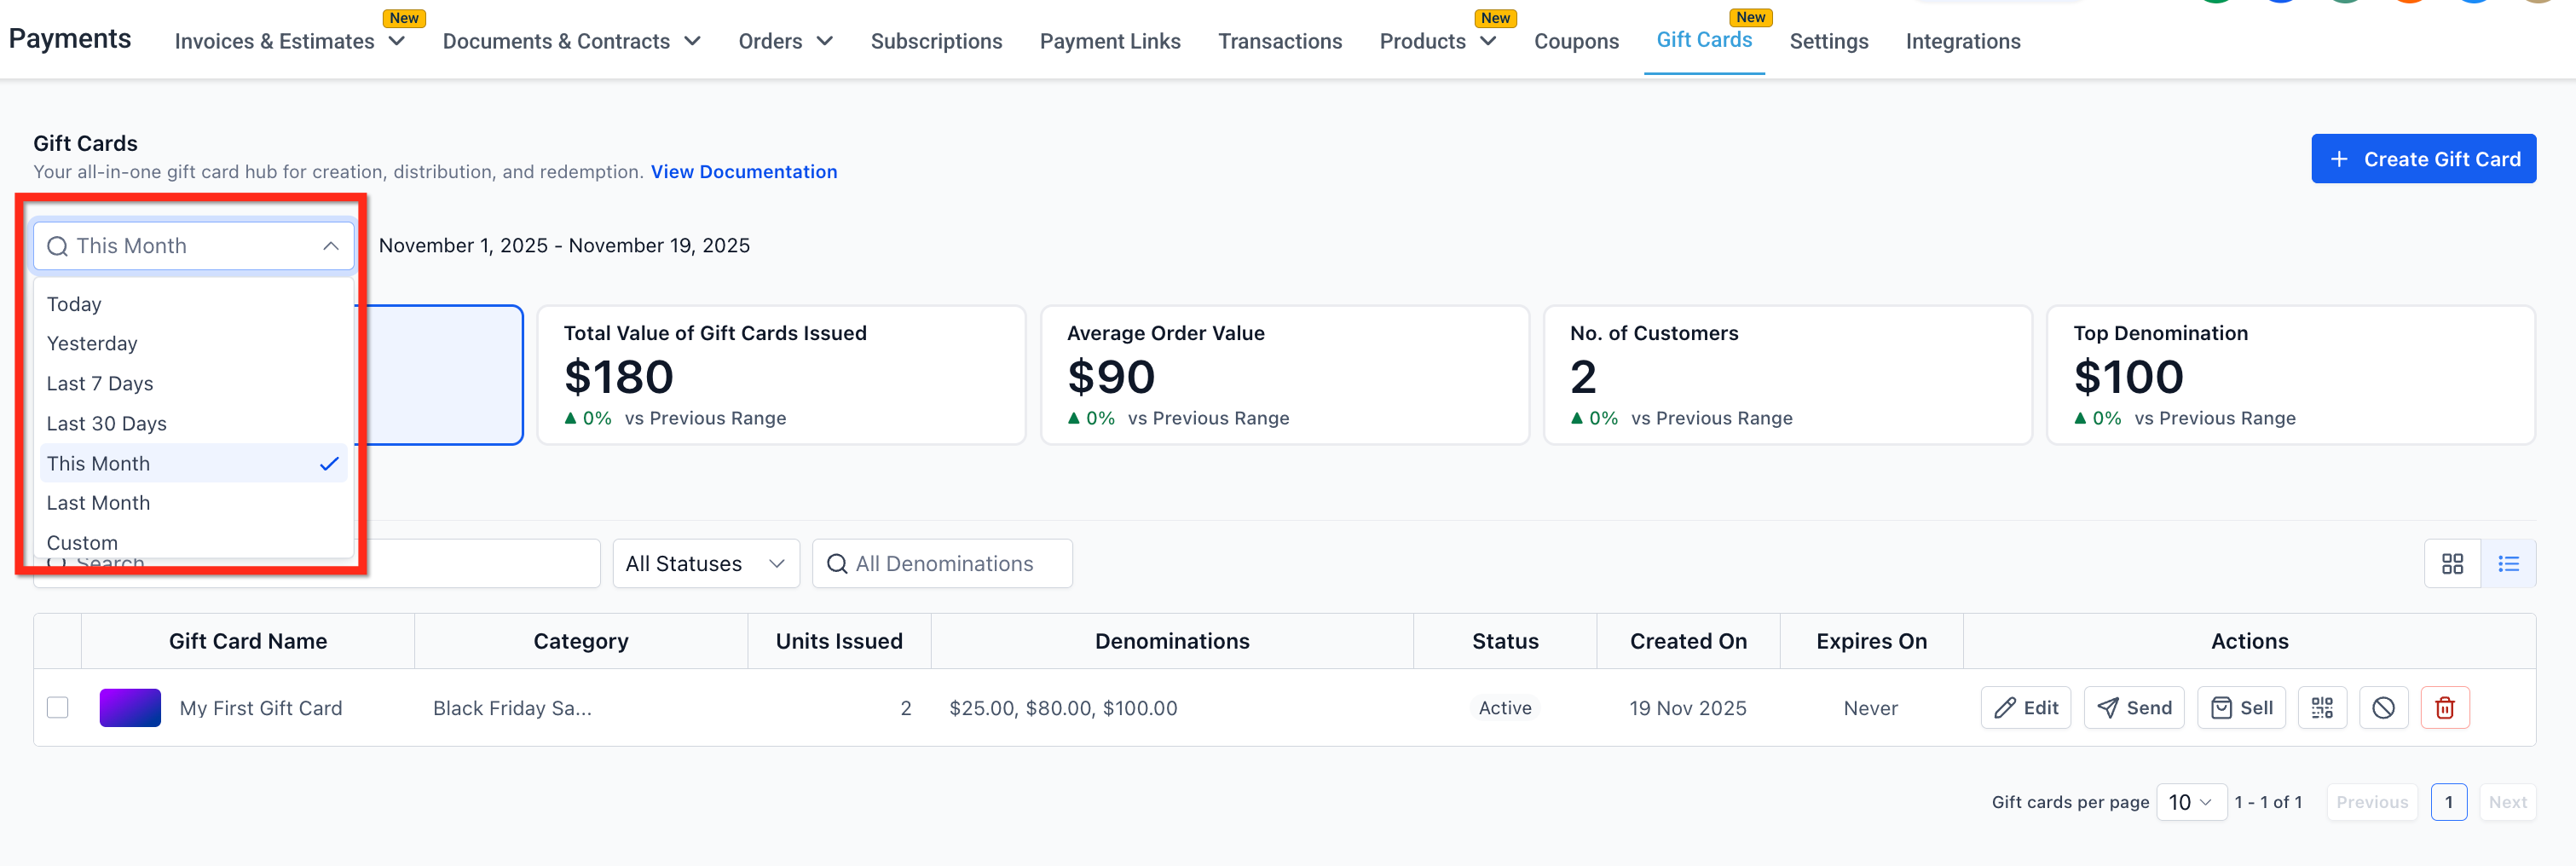
Task: Select Last 7 Days from the list
Action: 100,384
